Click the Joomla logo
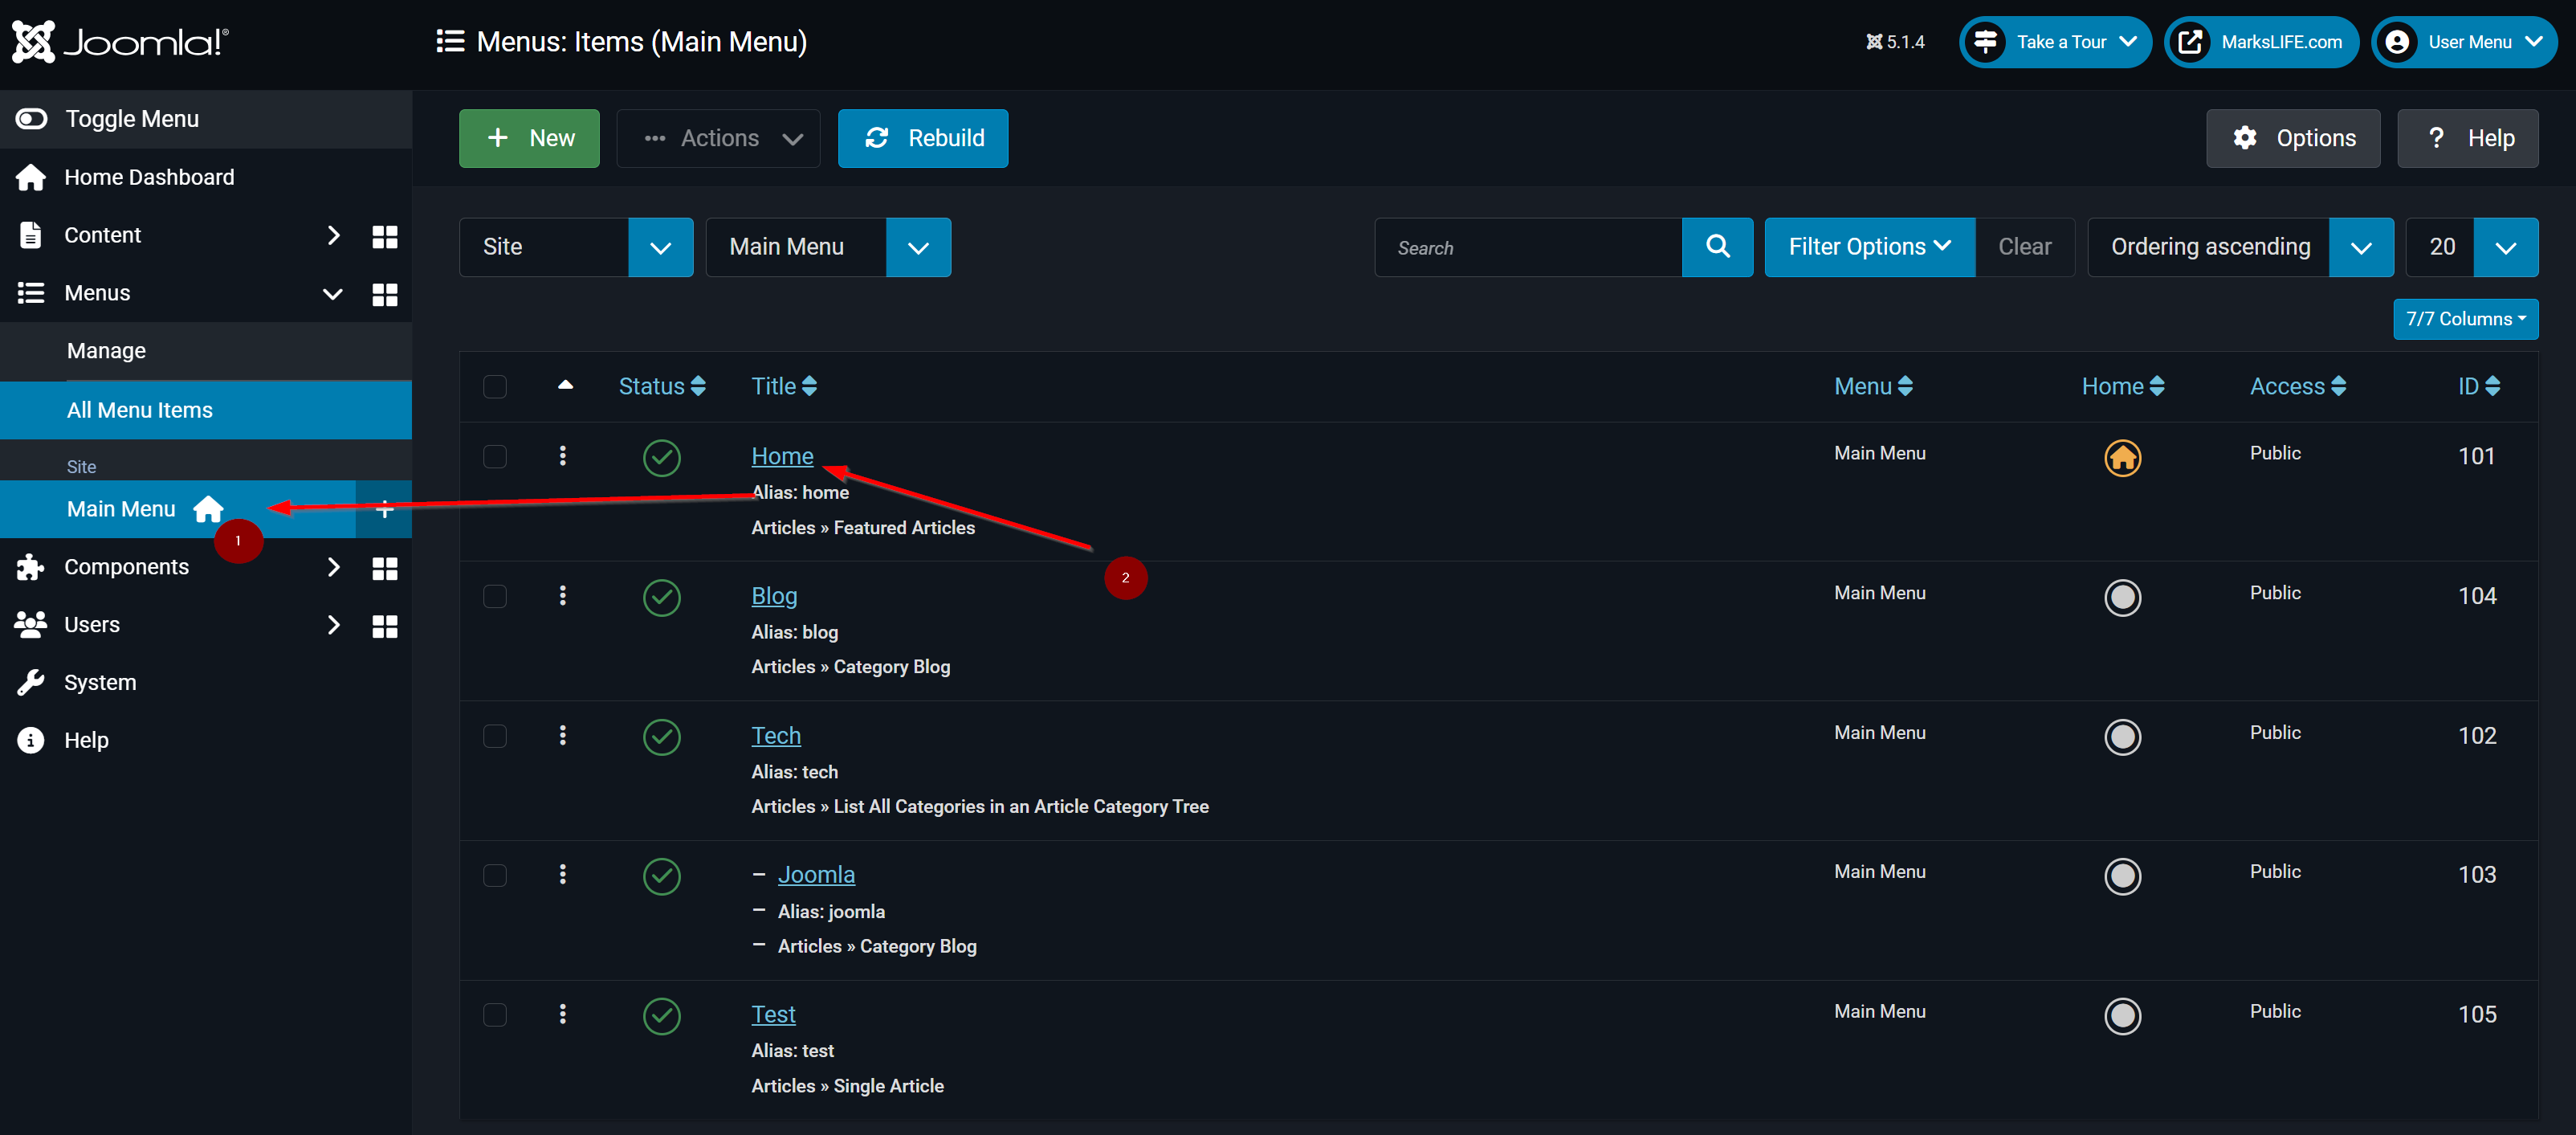 [x=120, y=42]
